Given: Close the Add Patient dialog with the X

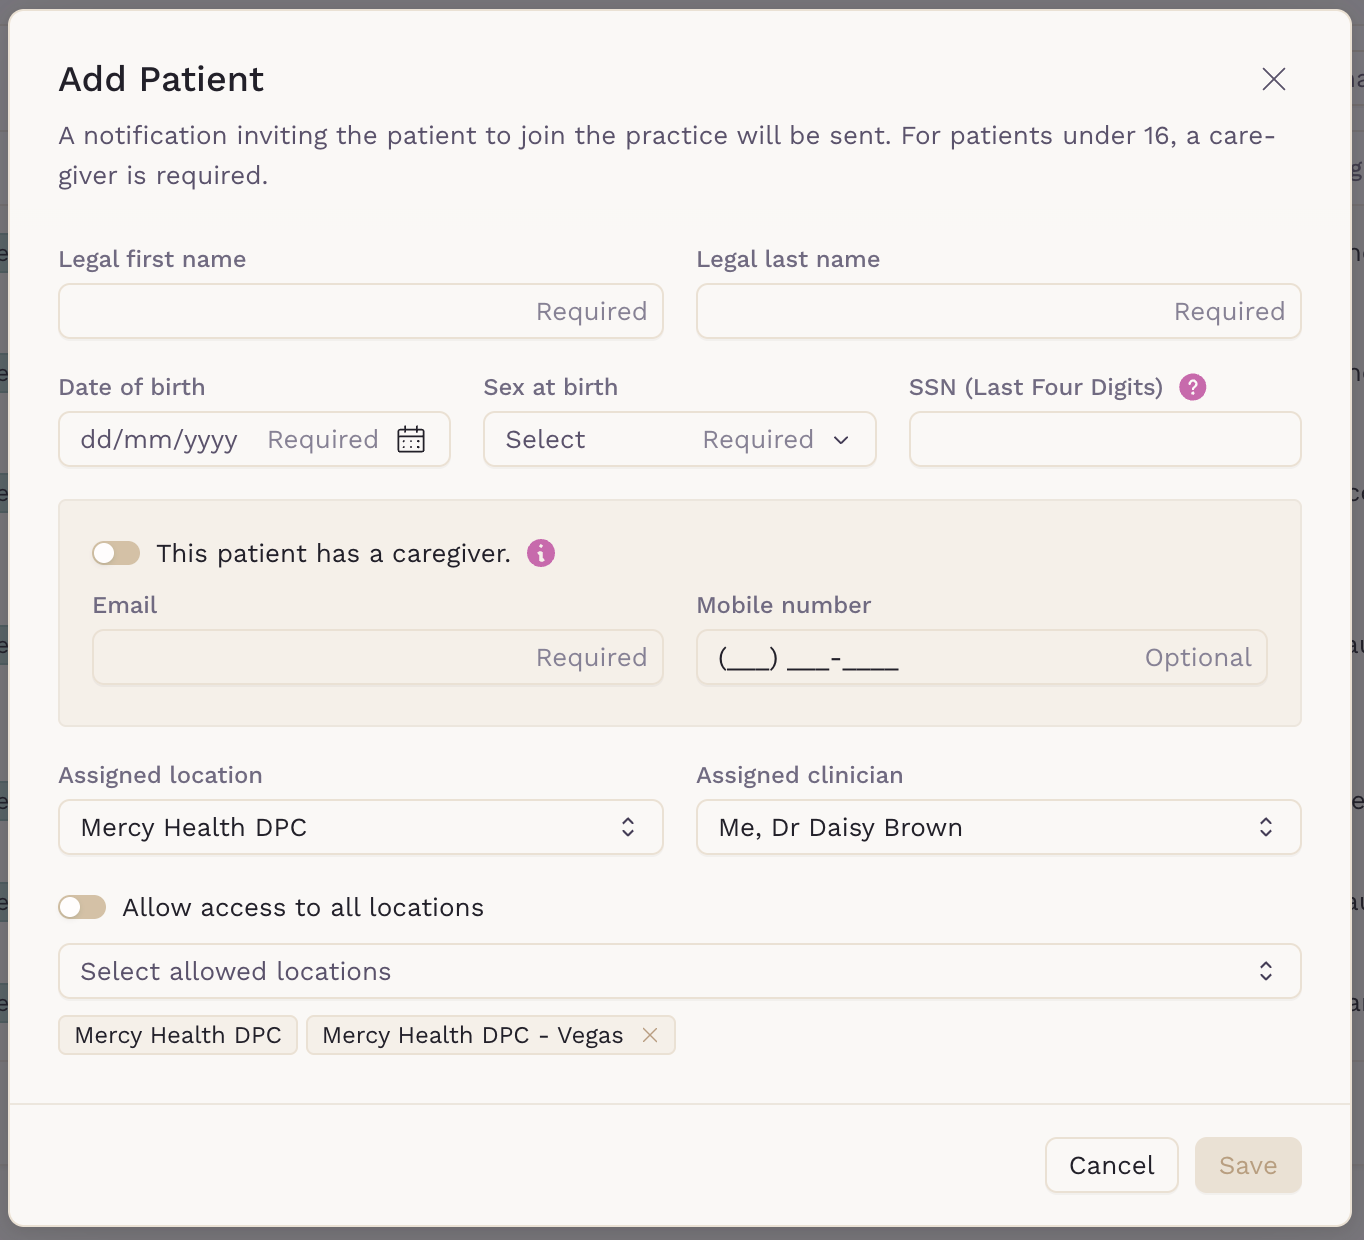Looking at the screenshot, I should click(1273, 79).
